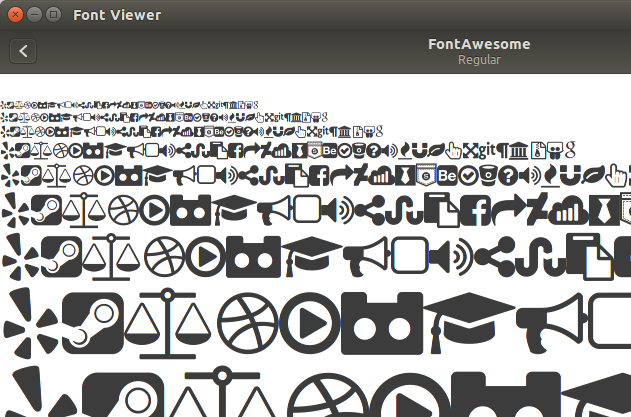
Task: Click the largest fully visible megaphone glyph
Action: [550, 323]
